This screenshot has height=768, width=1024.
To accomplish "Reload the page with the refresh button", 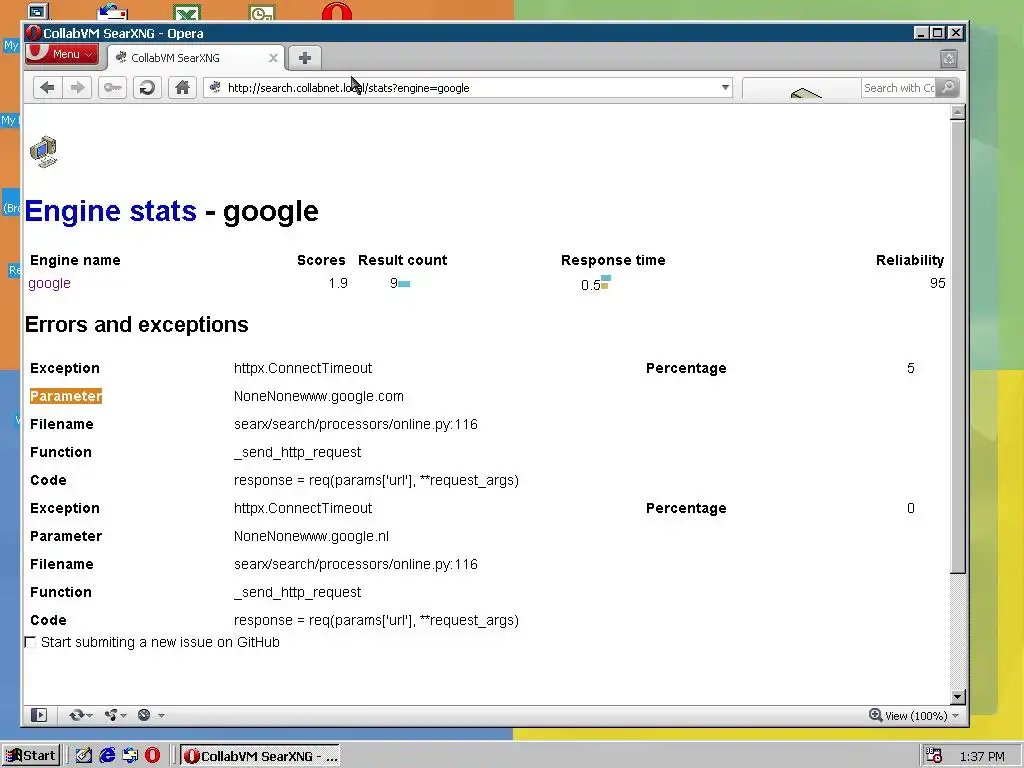I will coord(148,88).
